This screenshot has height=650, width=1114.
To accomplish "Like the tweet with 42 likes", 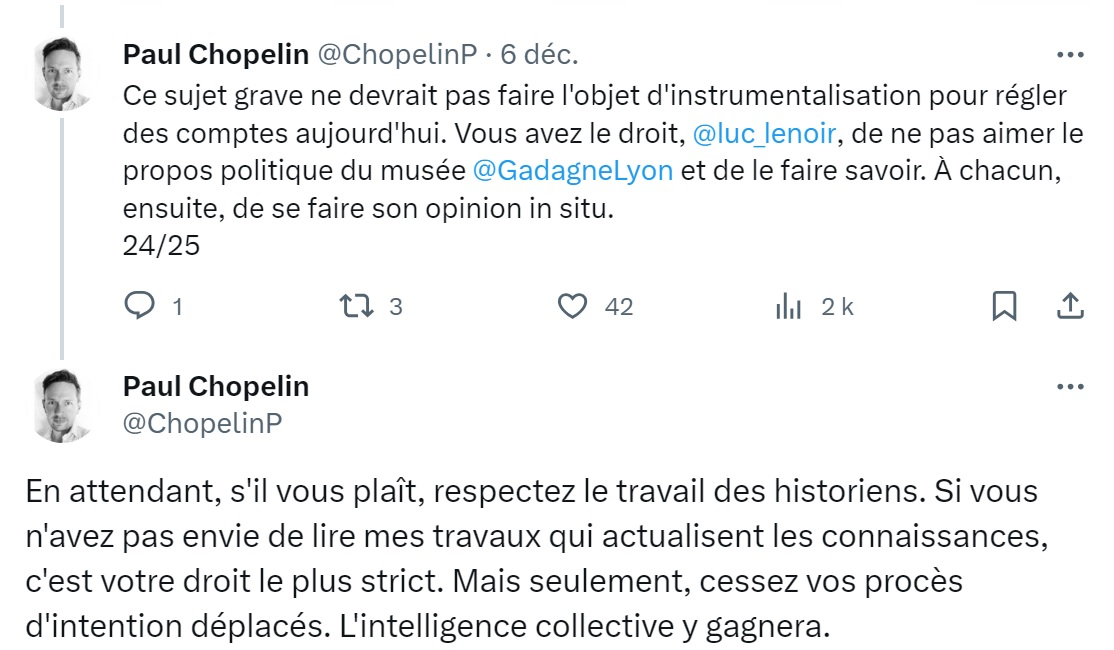I will tap(572, 306).
